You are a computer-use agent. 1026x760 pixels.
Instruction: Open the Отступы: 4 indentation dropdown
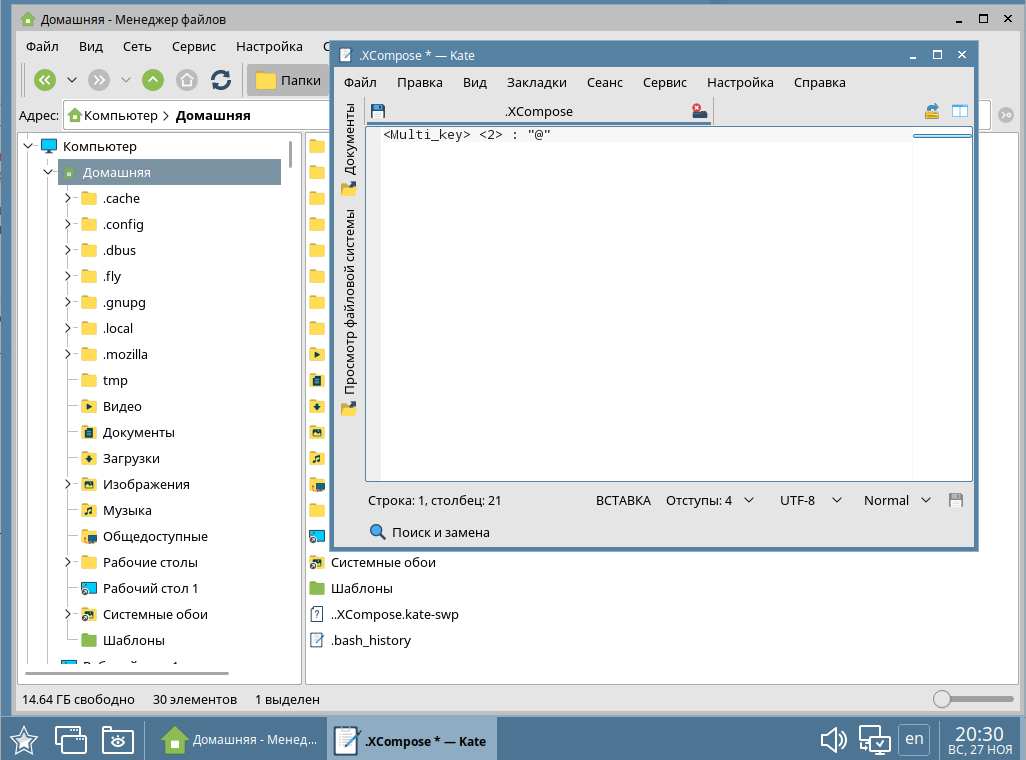(709, 500)
